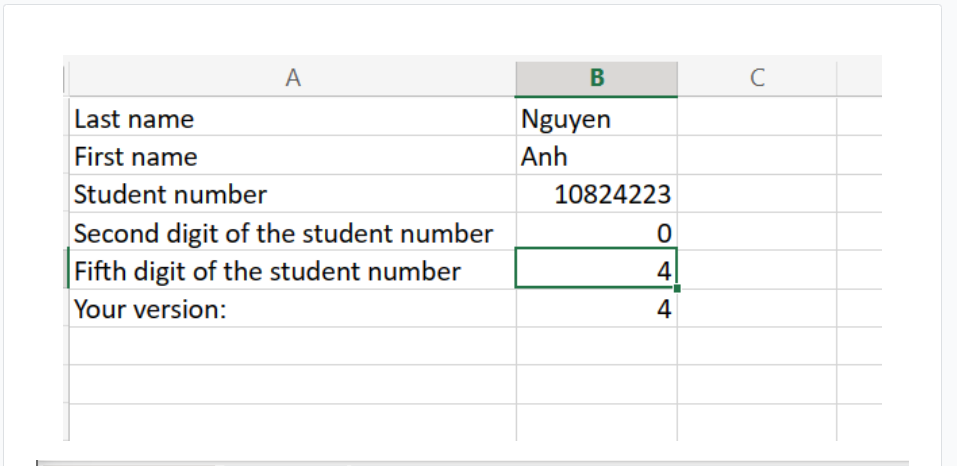Viewport: 957px width, 466px height.
Task: Select the cell containing Anh
Action: (x=597, y=156)
